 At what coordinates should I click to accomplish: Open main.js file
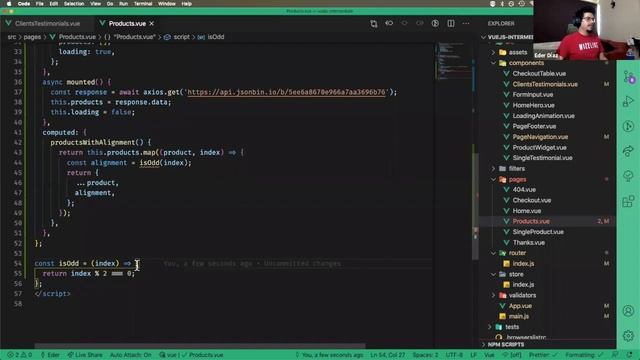[518, 316]
